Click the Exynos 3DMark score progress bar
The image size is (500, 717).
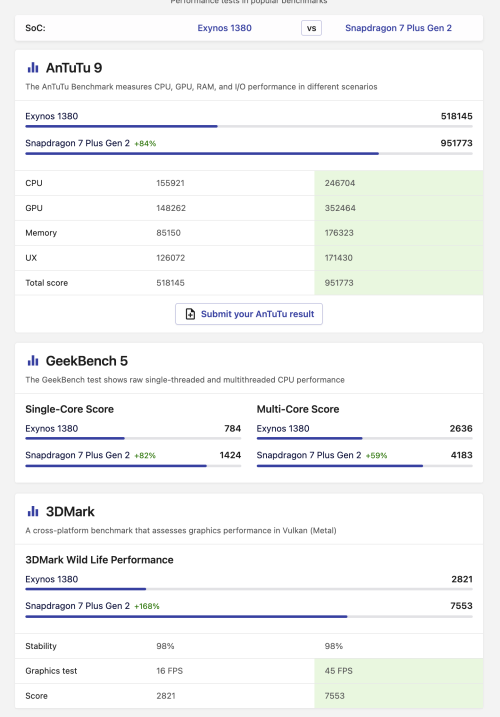249,589
